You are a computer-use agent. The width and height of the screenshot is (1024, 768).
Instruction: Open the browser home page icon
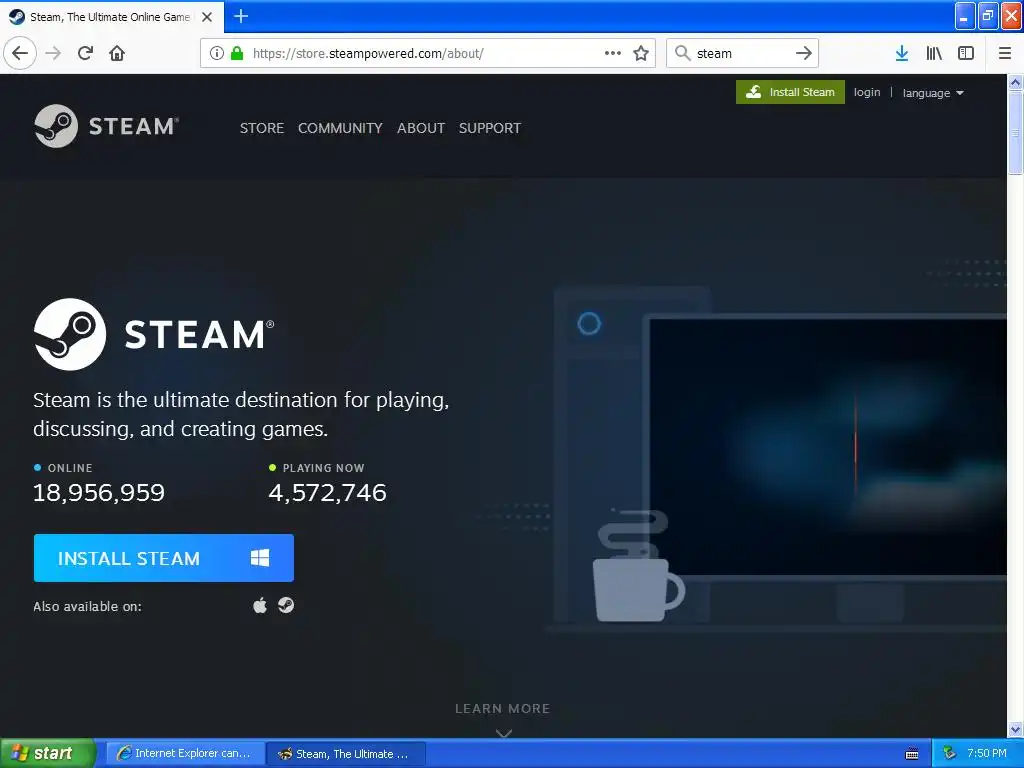pos(117,53)
